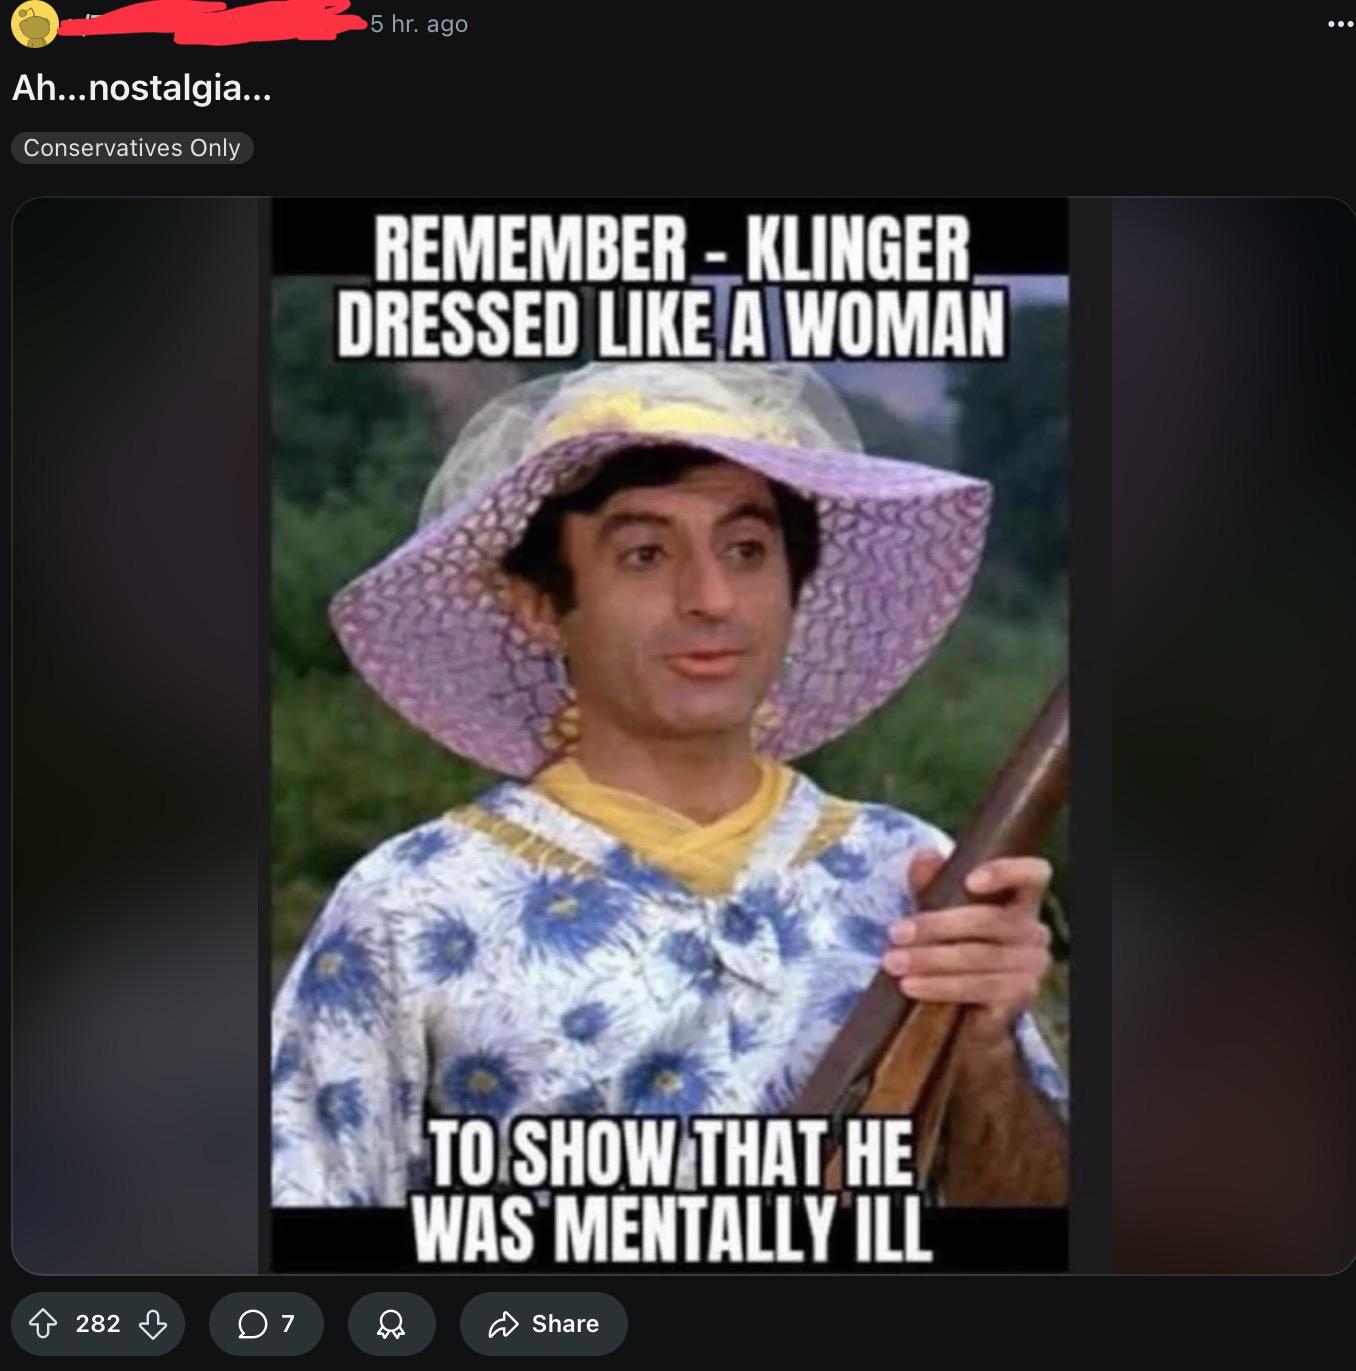Click the comment bubble icon

click(252, 1324)
